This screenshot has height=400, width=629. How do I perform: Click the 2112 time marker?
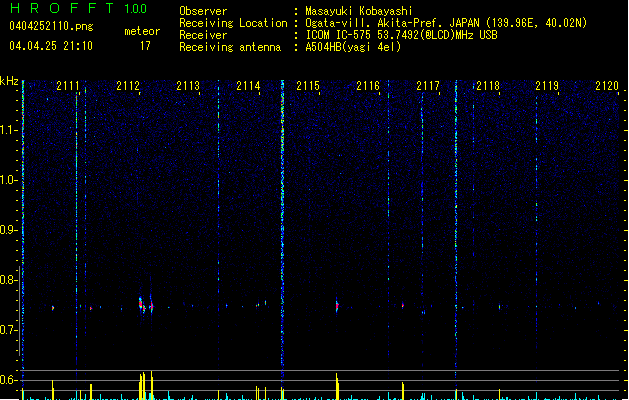click(x=128, y=86)
